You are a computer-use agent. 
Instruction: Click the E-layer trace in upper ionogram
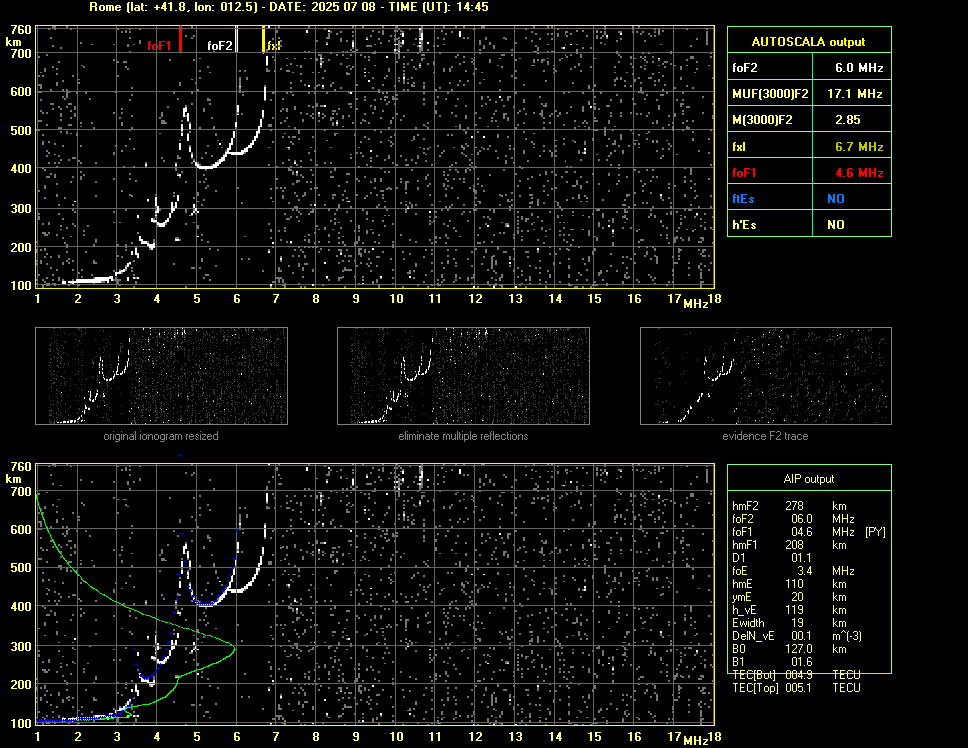tap(90, 281)
